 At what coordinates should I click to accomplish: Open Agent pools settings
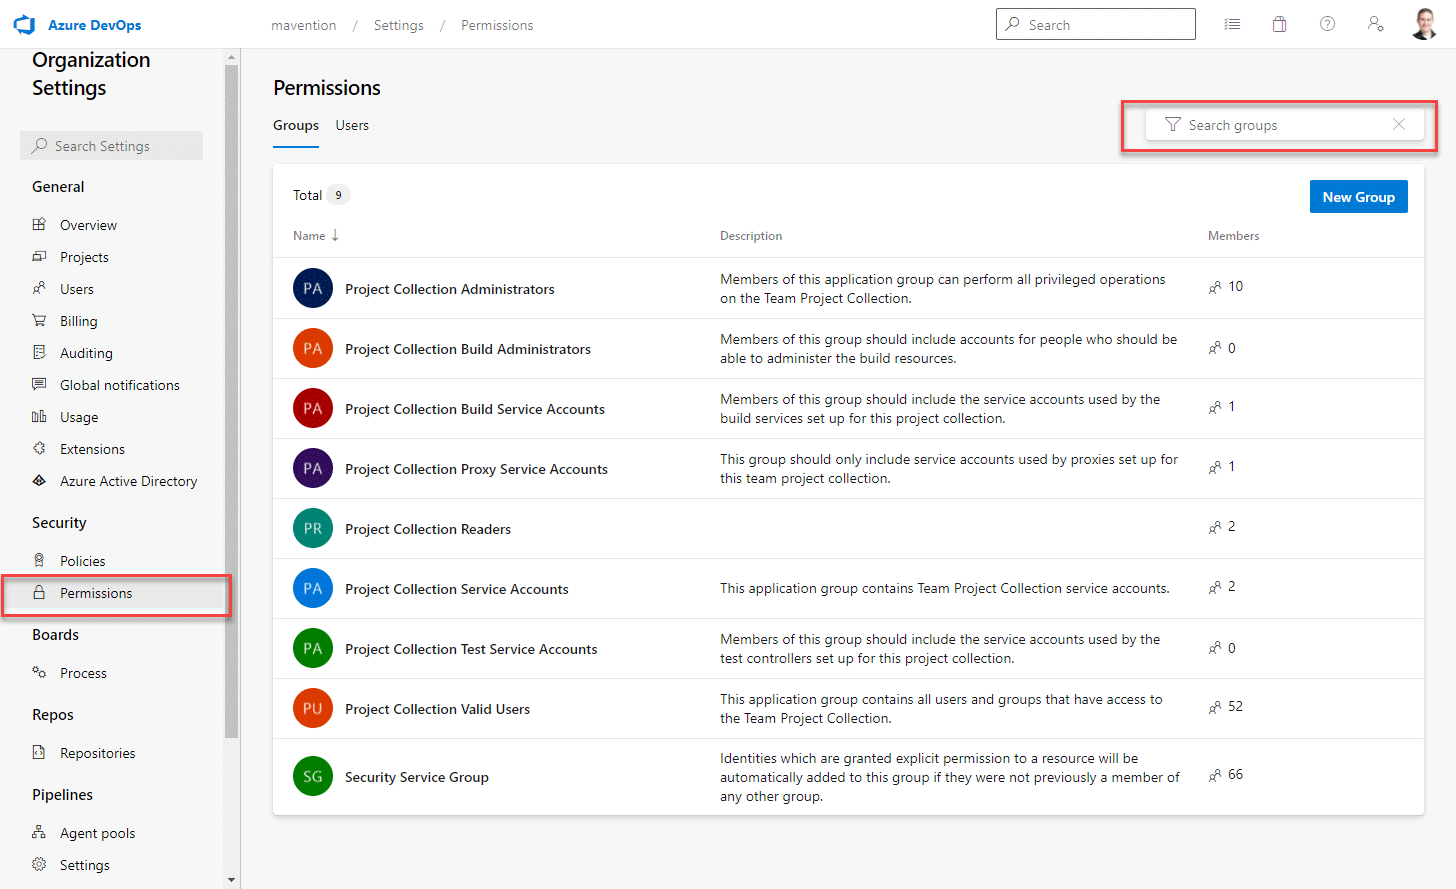tap(97, 833)
